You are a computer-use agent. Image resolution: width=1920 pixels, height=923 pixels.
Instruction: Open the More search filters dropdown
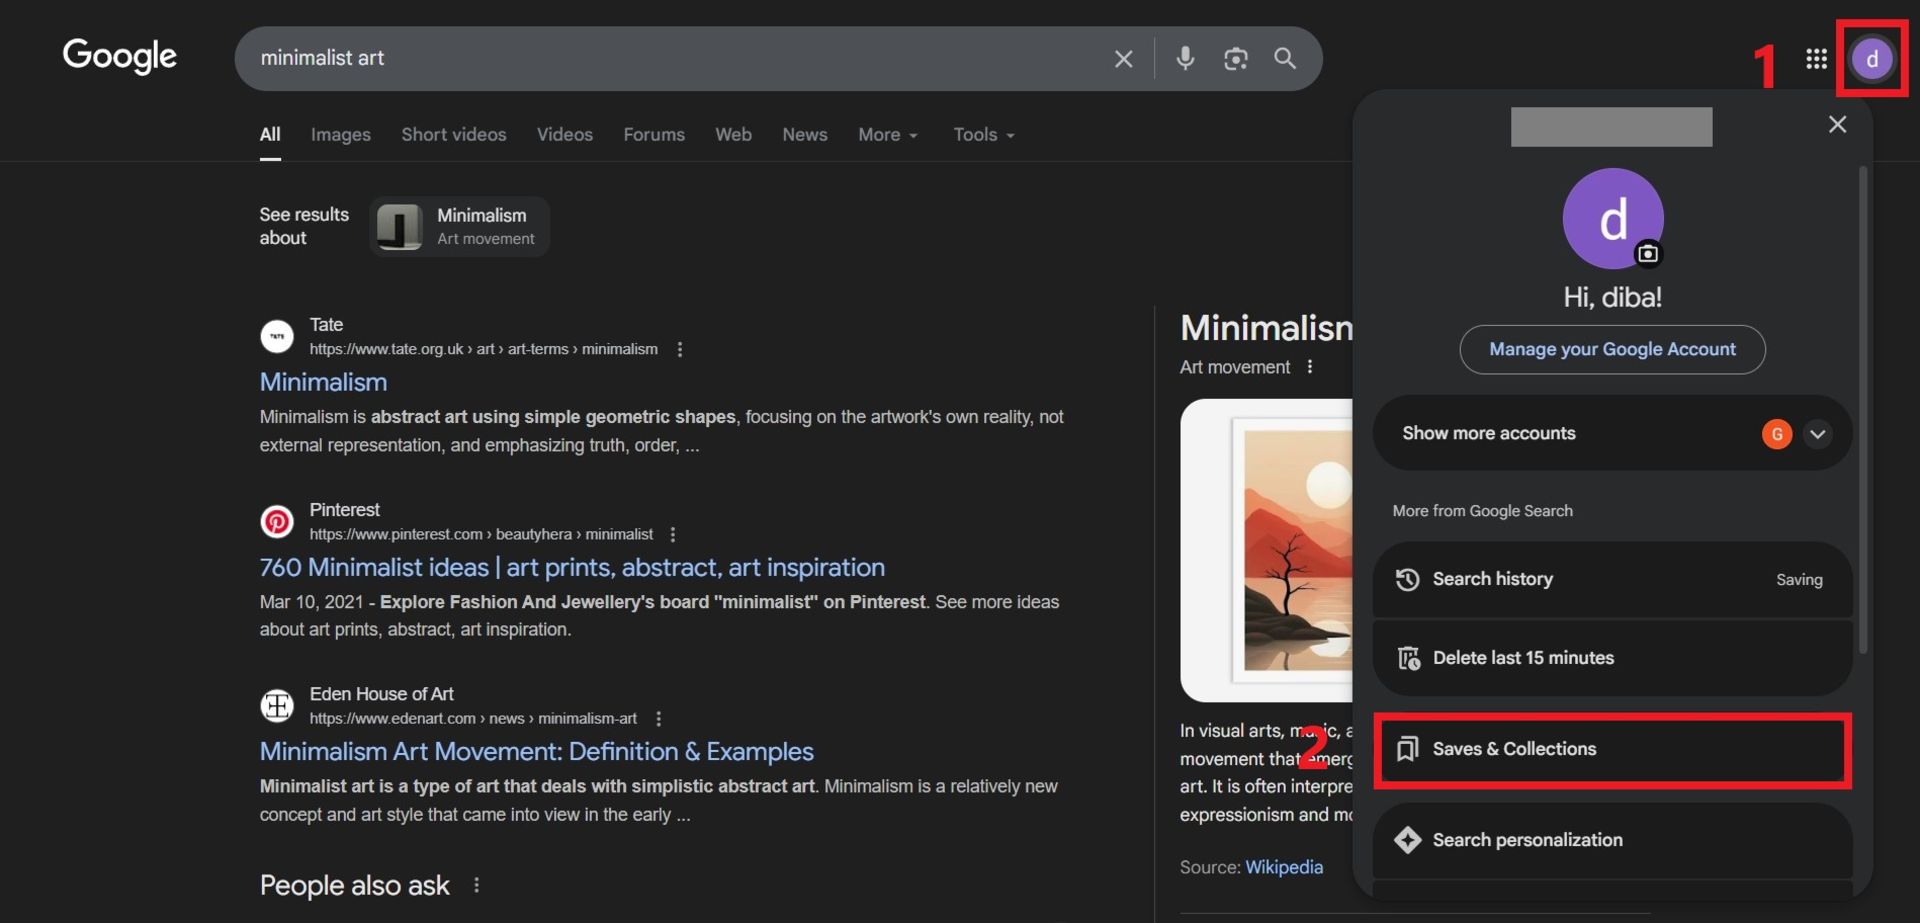(887, 135)
